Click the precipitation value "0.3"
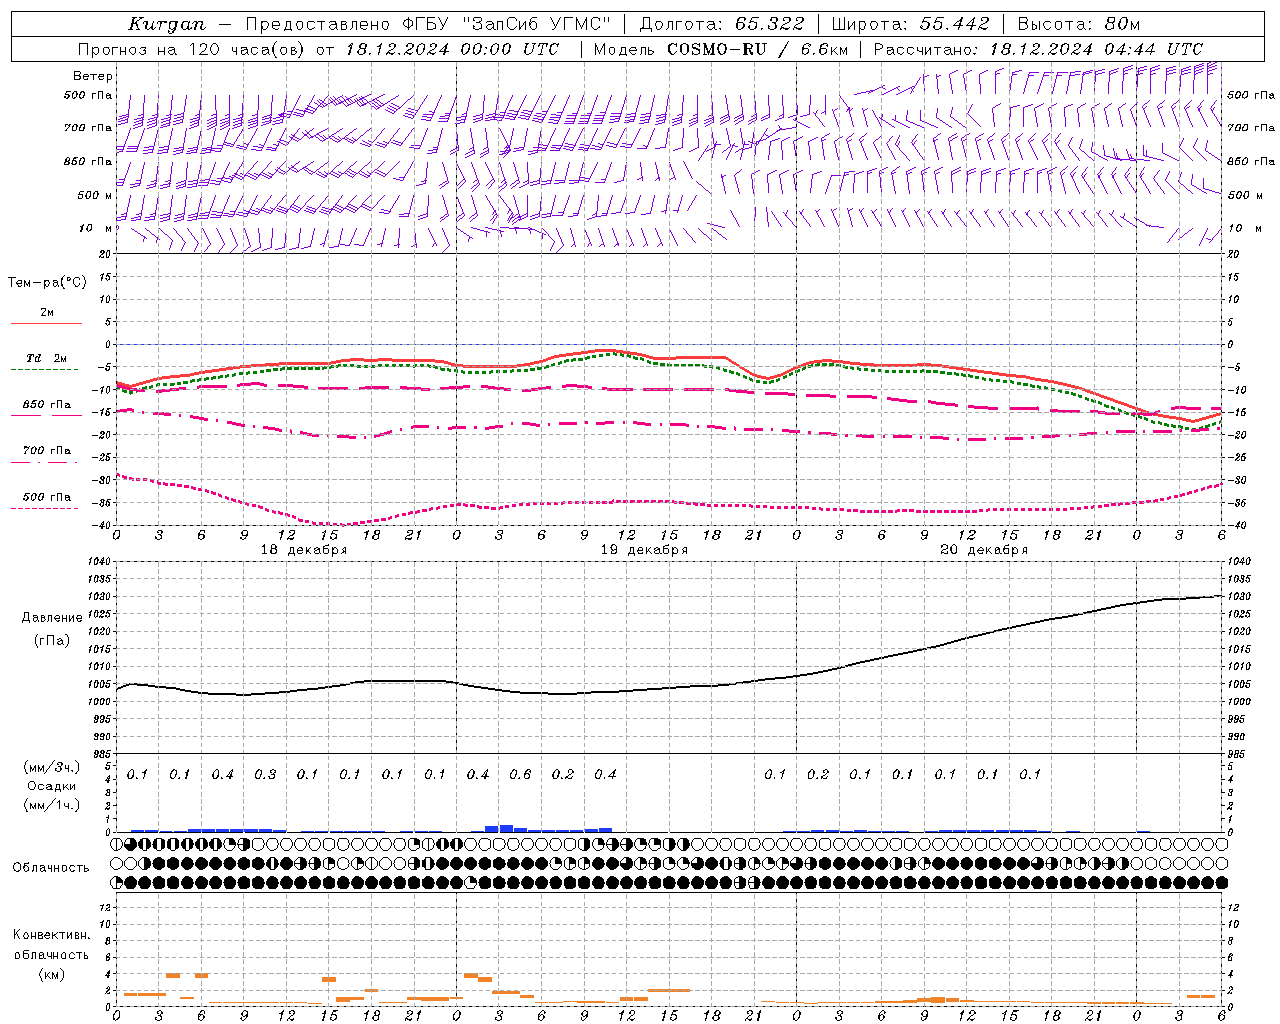Screen dimensions: 1280x1024 click(x=265, y=775)
